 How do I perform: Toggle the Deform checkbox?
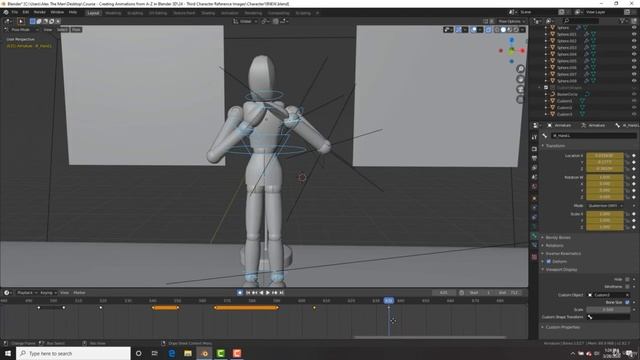coord(549,261)
